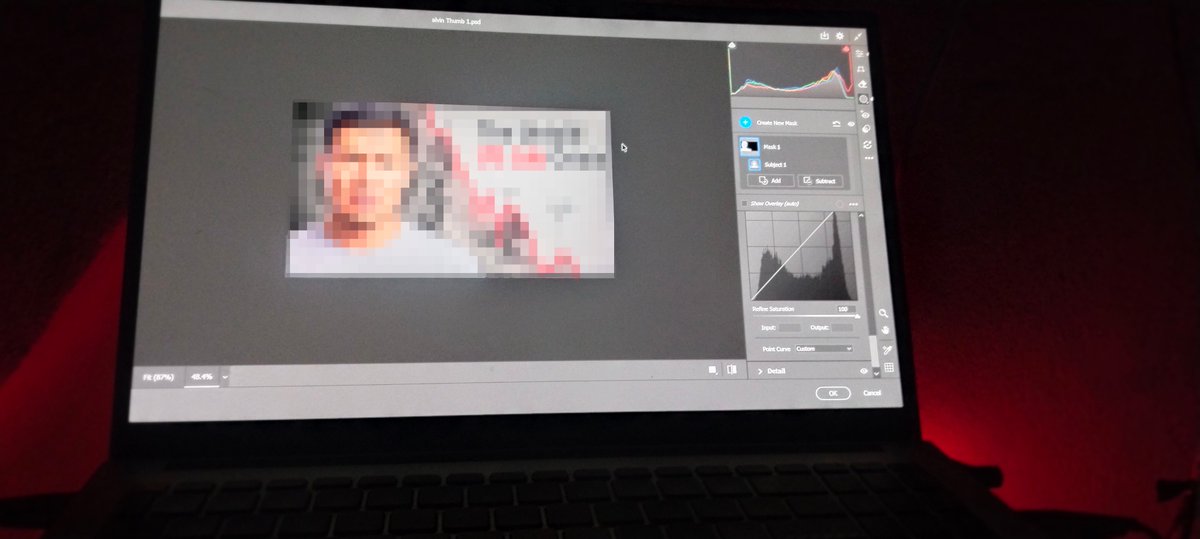The height and width of the screenshot is (539, 1200).
Task: Click the Add to mask button
Action: [x=770, y=181]
